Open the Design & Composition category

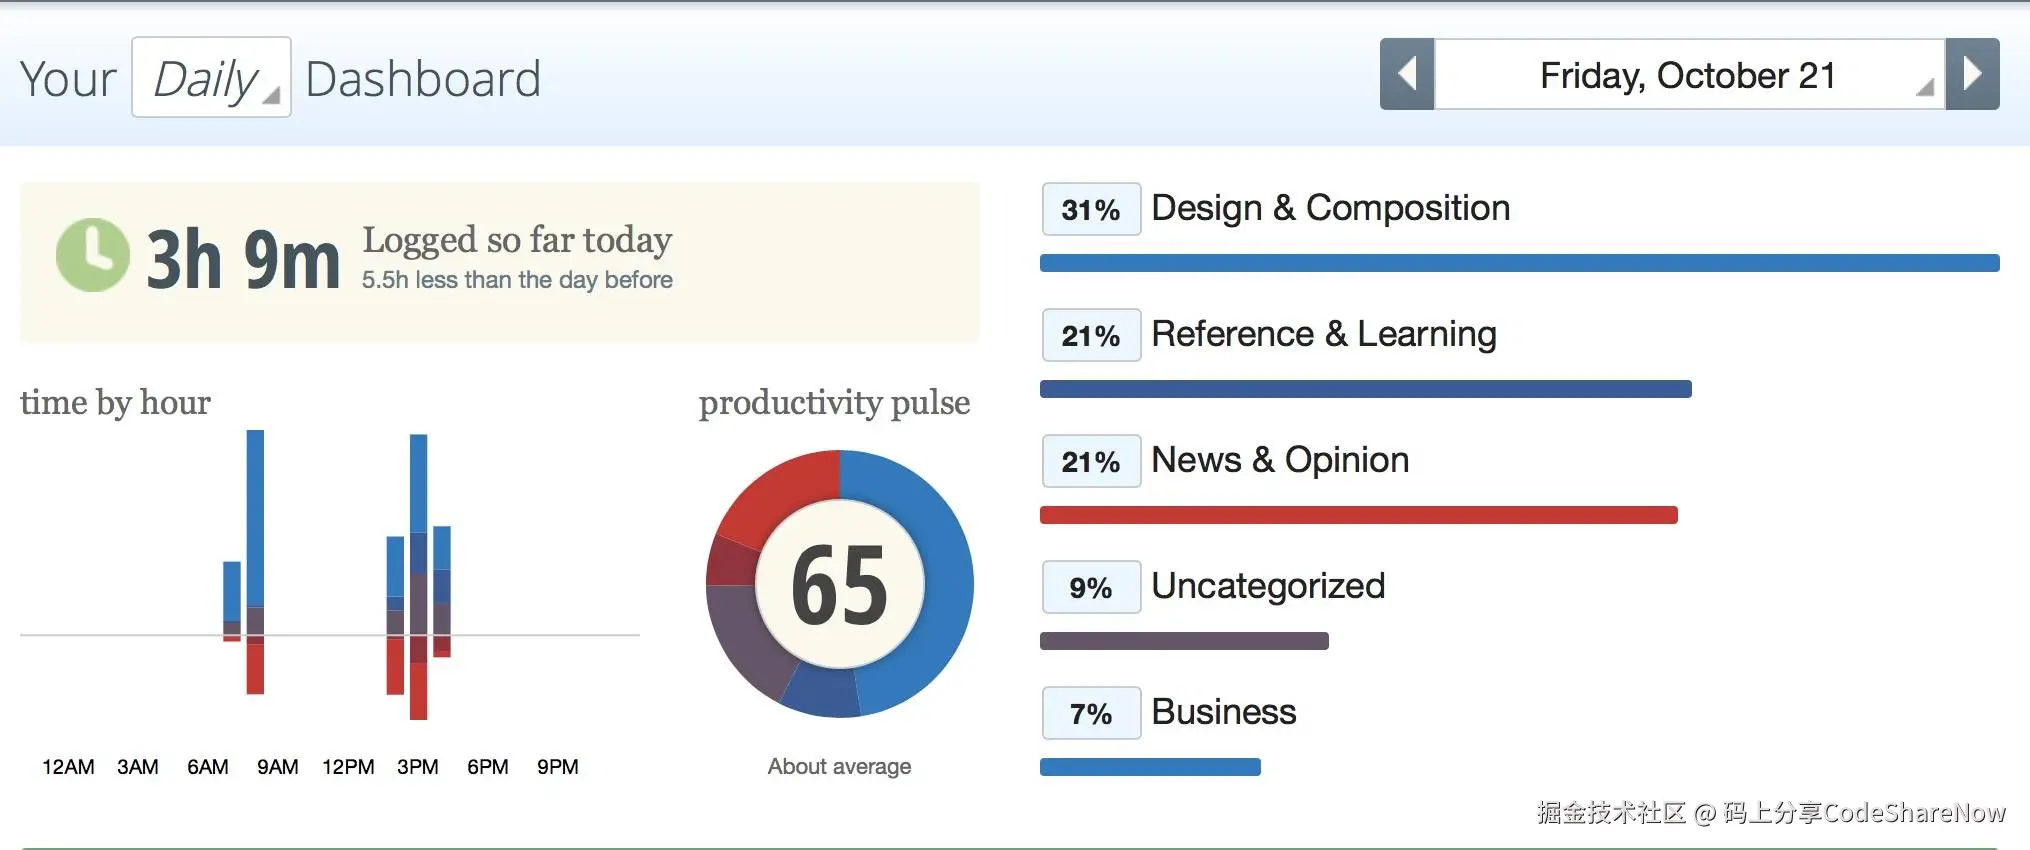coord(1330,208)
